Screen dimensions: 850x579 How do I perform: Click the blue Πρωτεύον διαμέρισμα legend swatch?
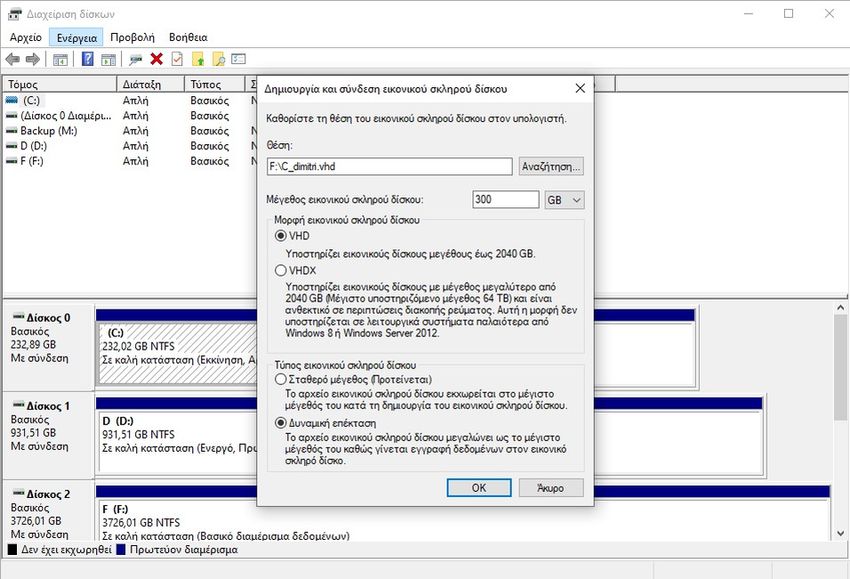[x=121, y=550]
